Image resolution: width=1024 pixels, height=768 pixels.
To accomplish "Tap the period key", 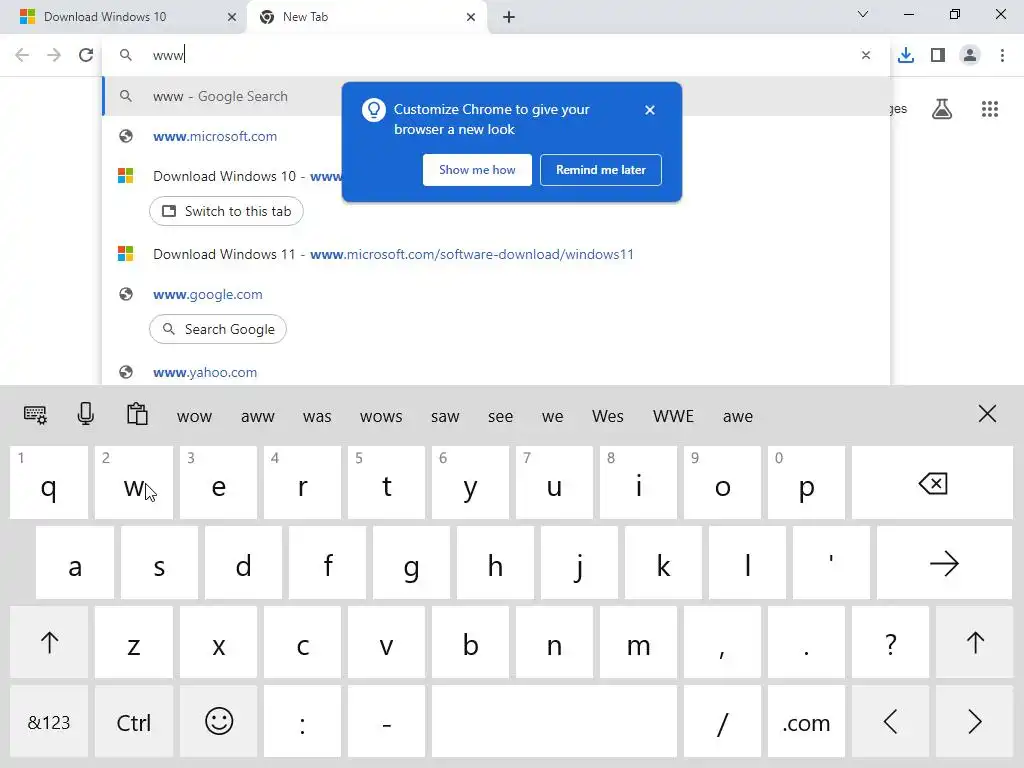I will (806, 643).
